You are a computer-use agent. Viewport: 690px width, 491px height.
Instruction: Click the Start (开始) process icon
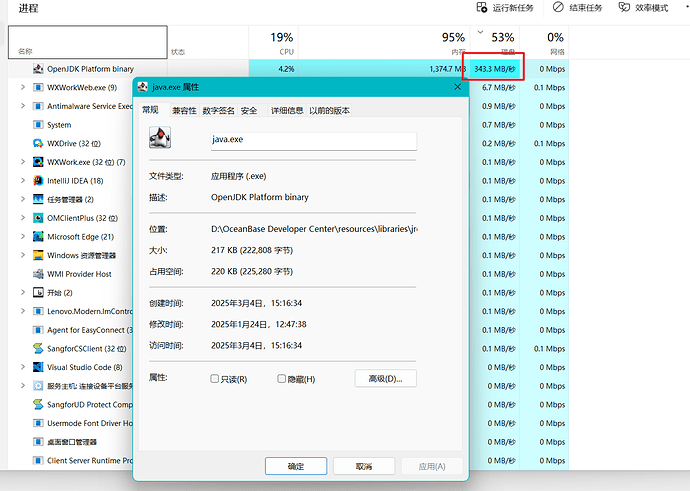[38, 292]
